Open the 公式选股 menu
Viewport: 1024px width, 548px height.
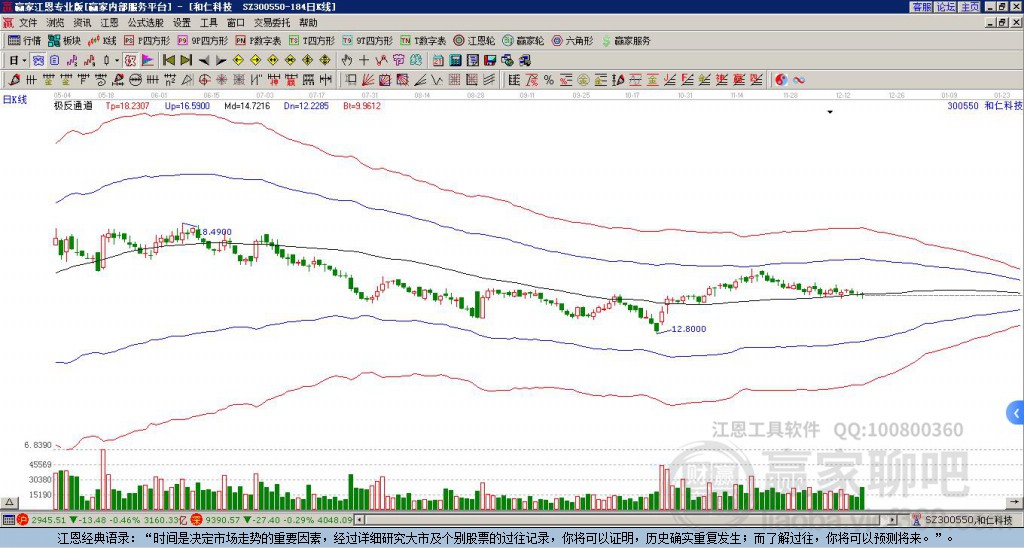point(146,23)
